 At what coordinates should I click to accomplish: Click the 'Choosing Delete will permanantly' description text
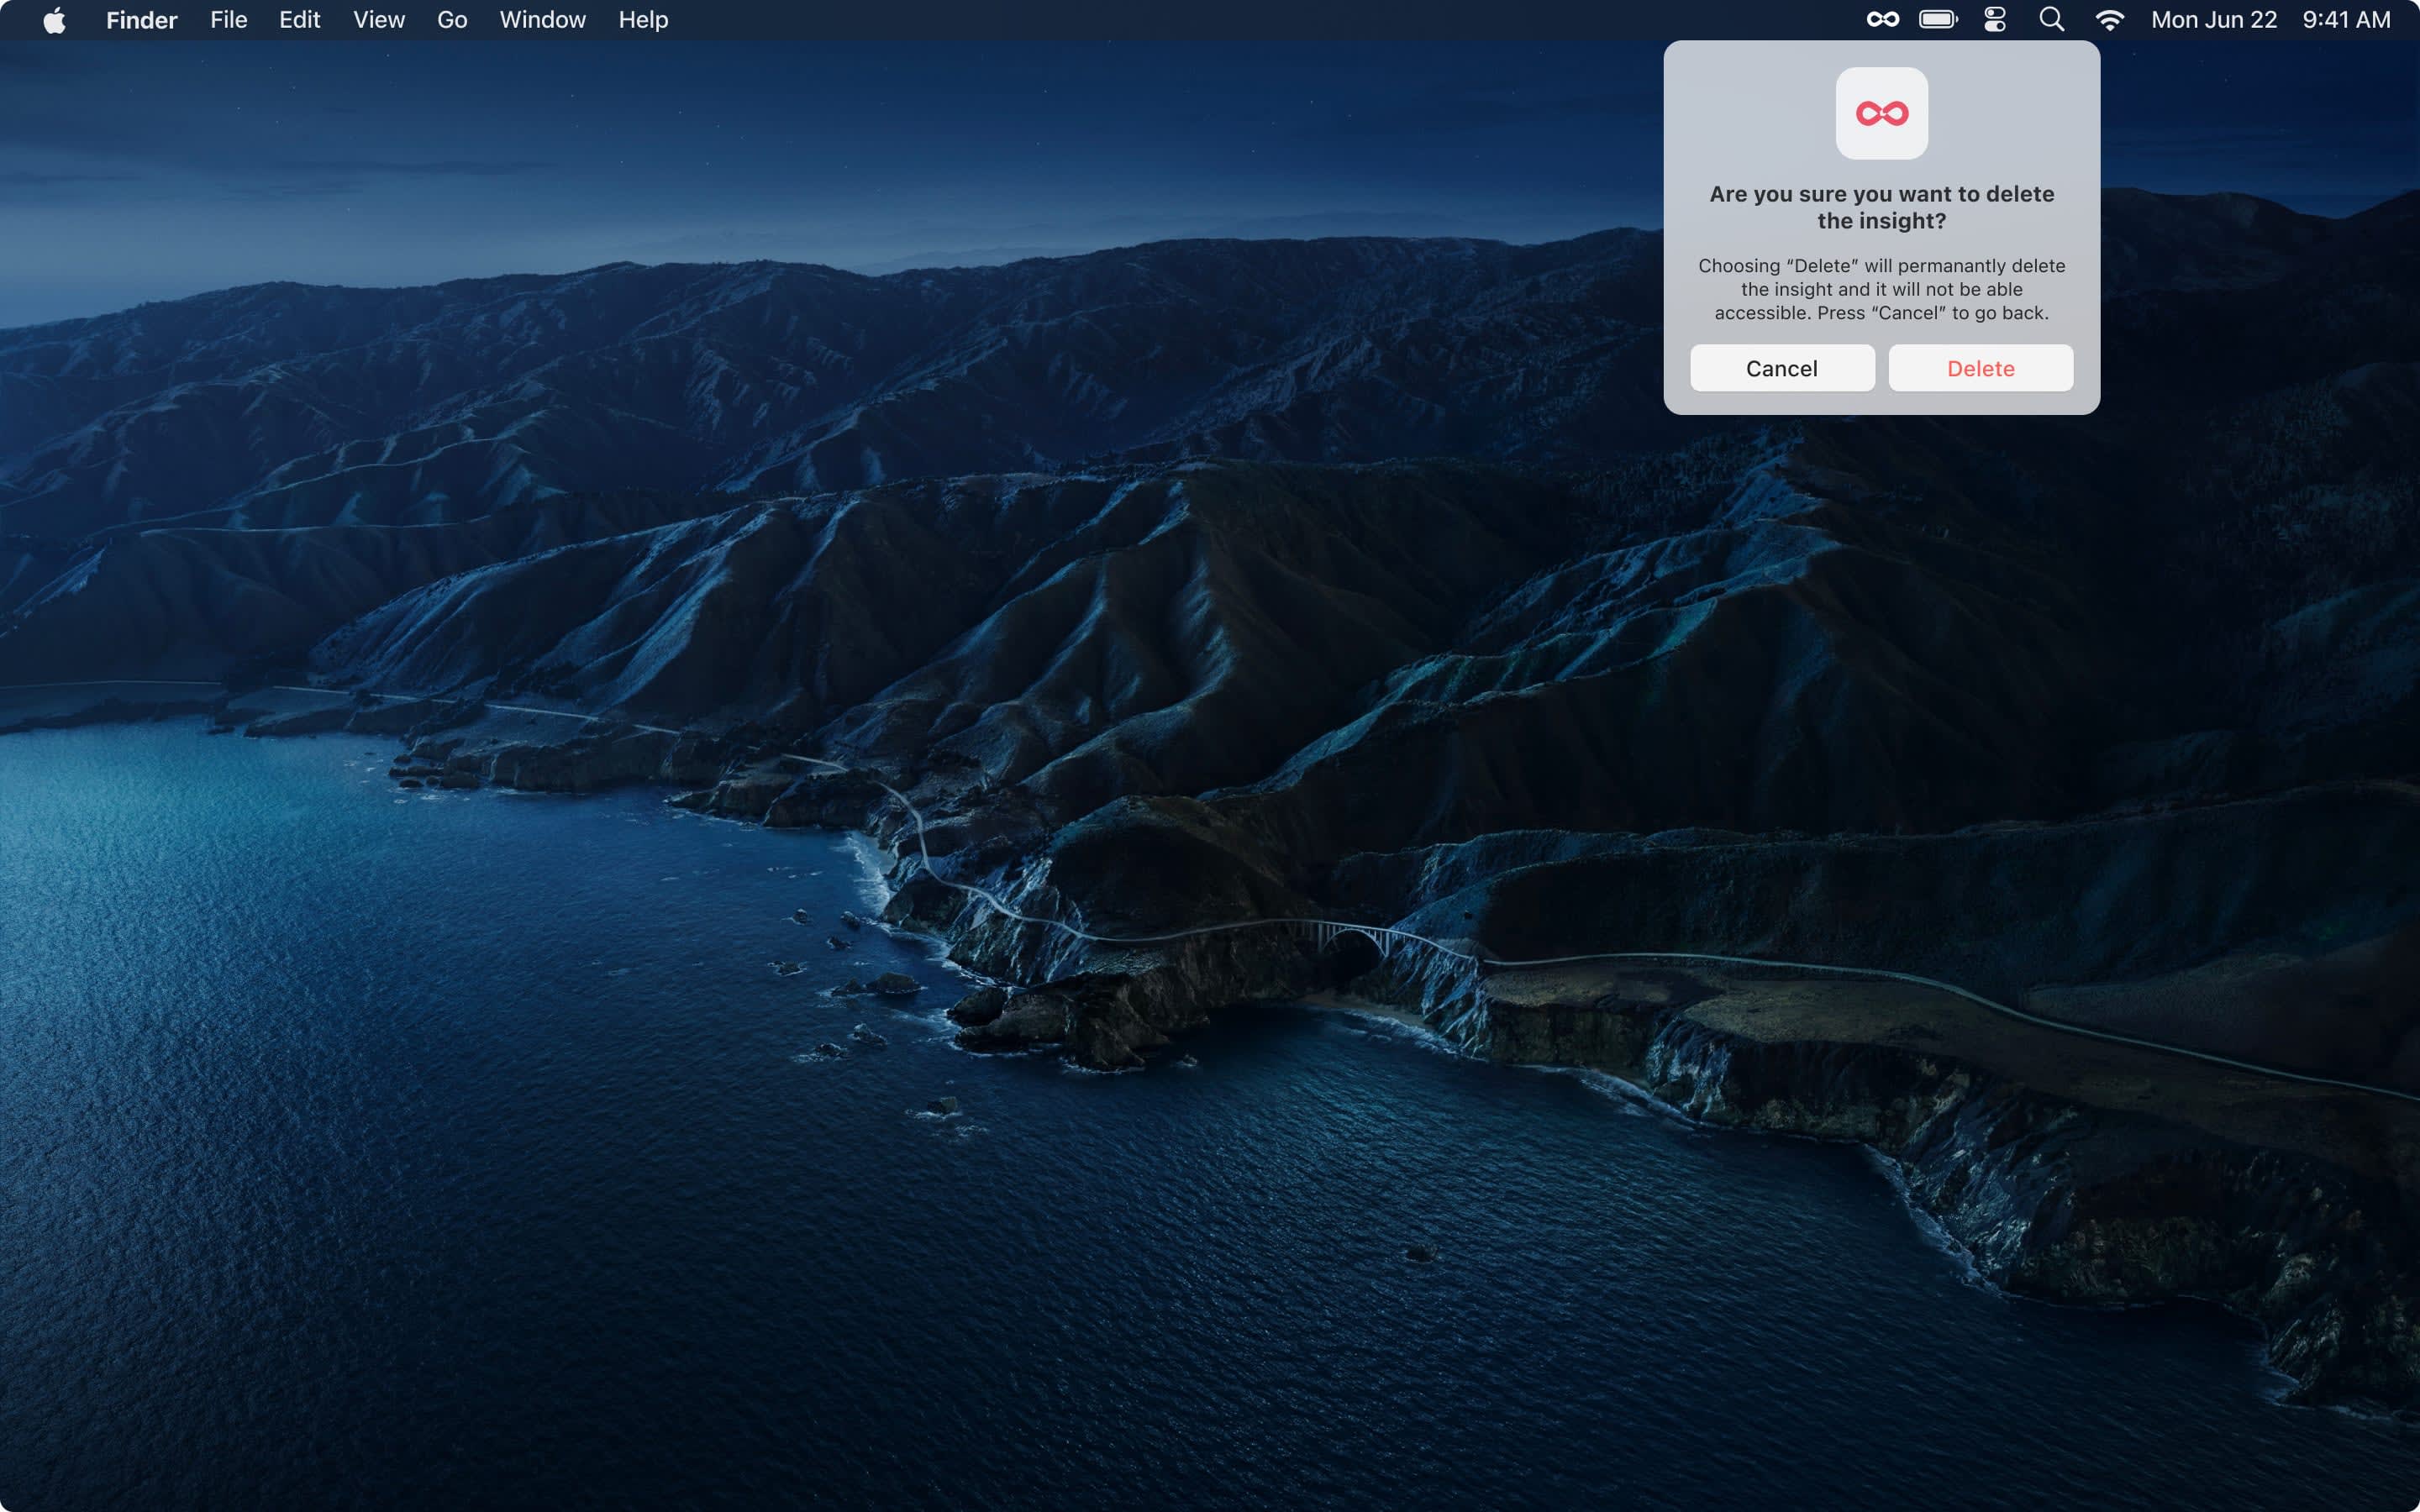point(1882,289)
